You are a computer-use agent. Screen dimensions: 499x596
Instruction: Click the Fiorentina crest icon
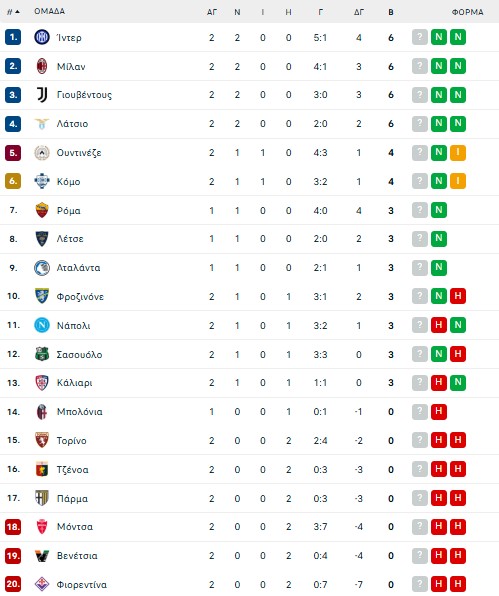click(x=42, y=584)
